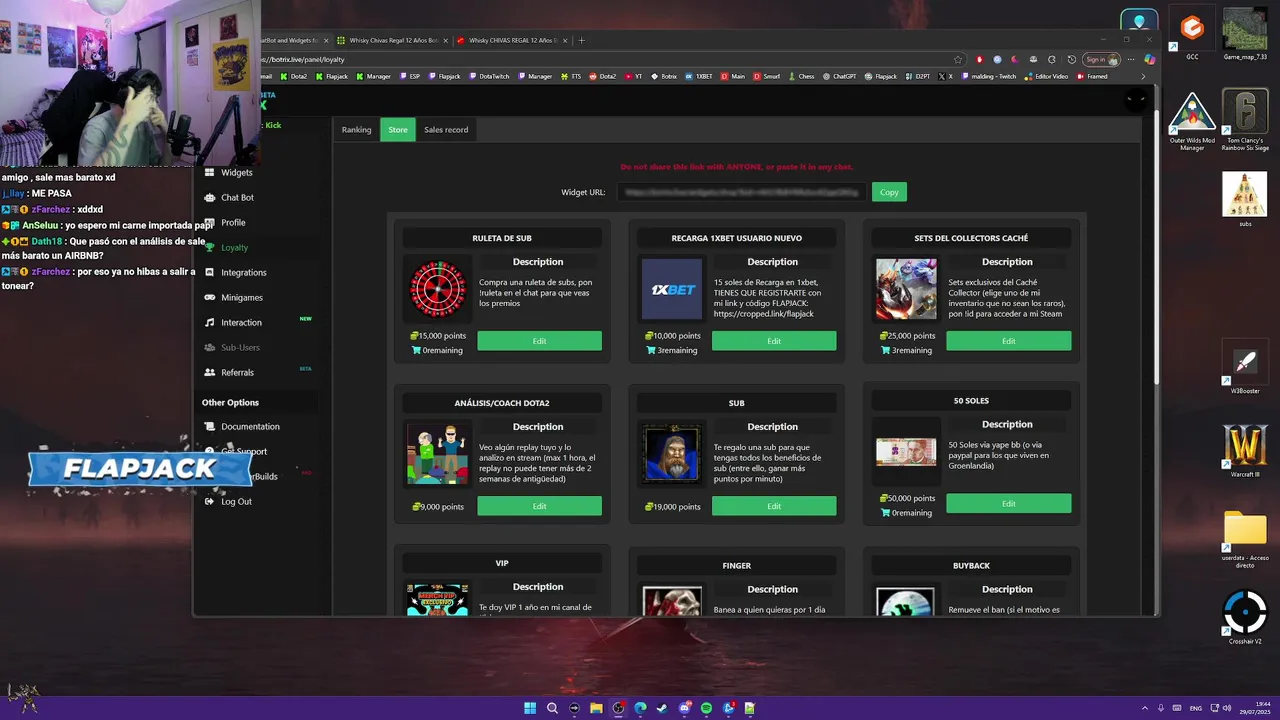Screen dimensions: 1280x720
Task: Click Copy next to Widget URL
Action: 889,192
